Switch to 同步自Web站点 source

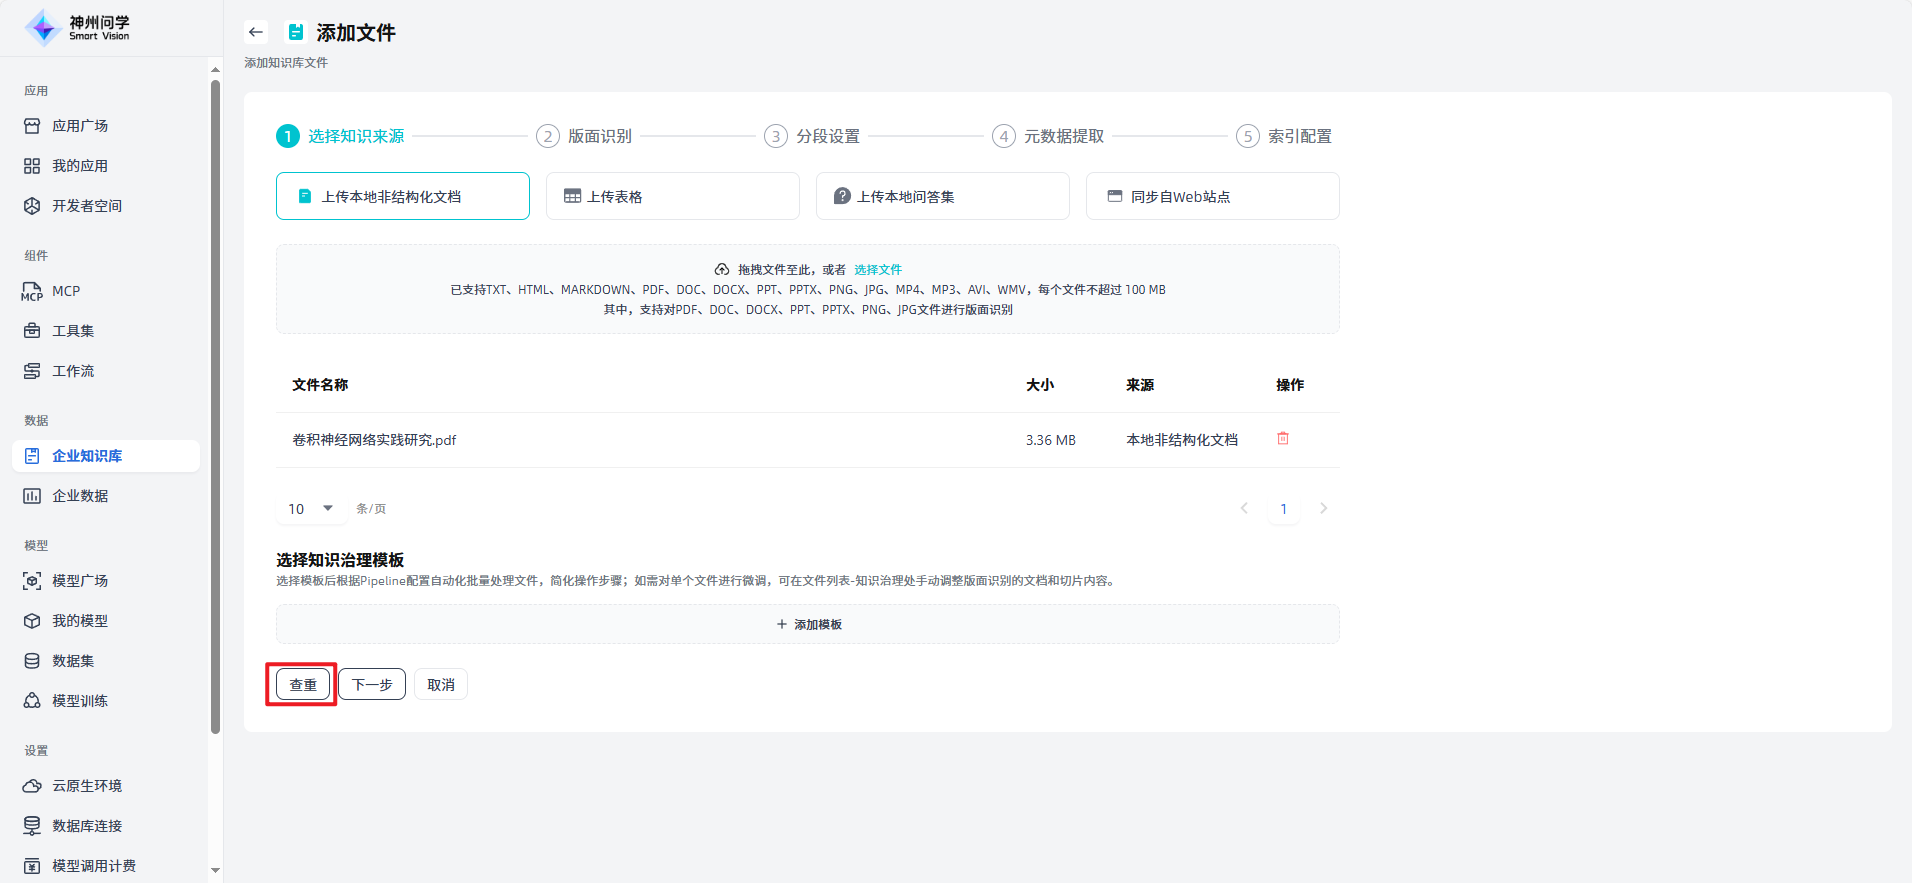1212,196
